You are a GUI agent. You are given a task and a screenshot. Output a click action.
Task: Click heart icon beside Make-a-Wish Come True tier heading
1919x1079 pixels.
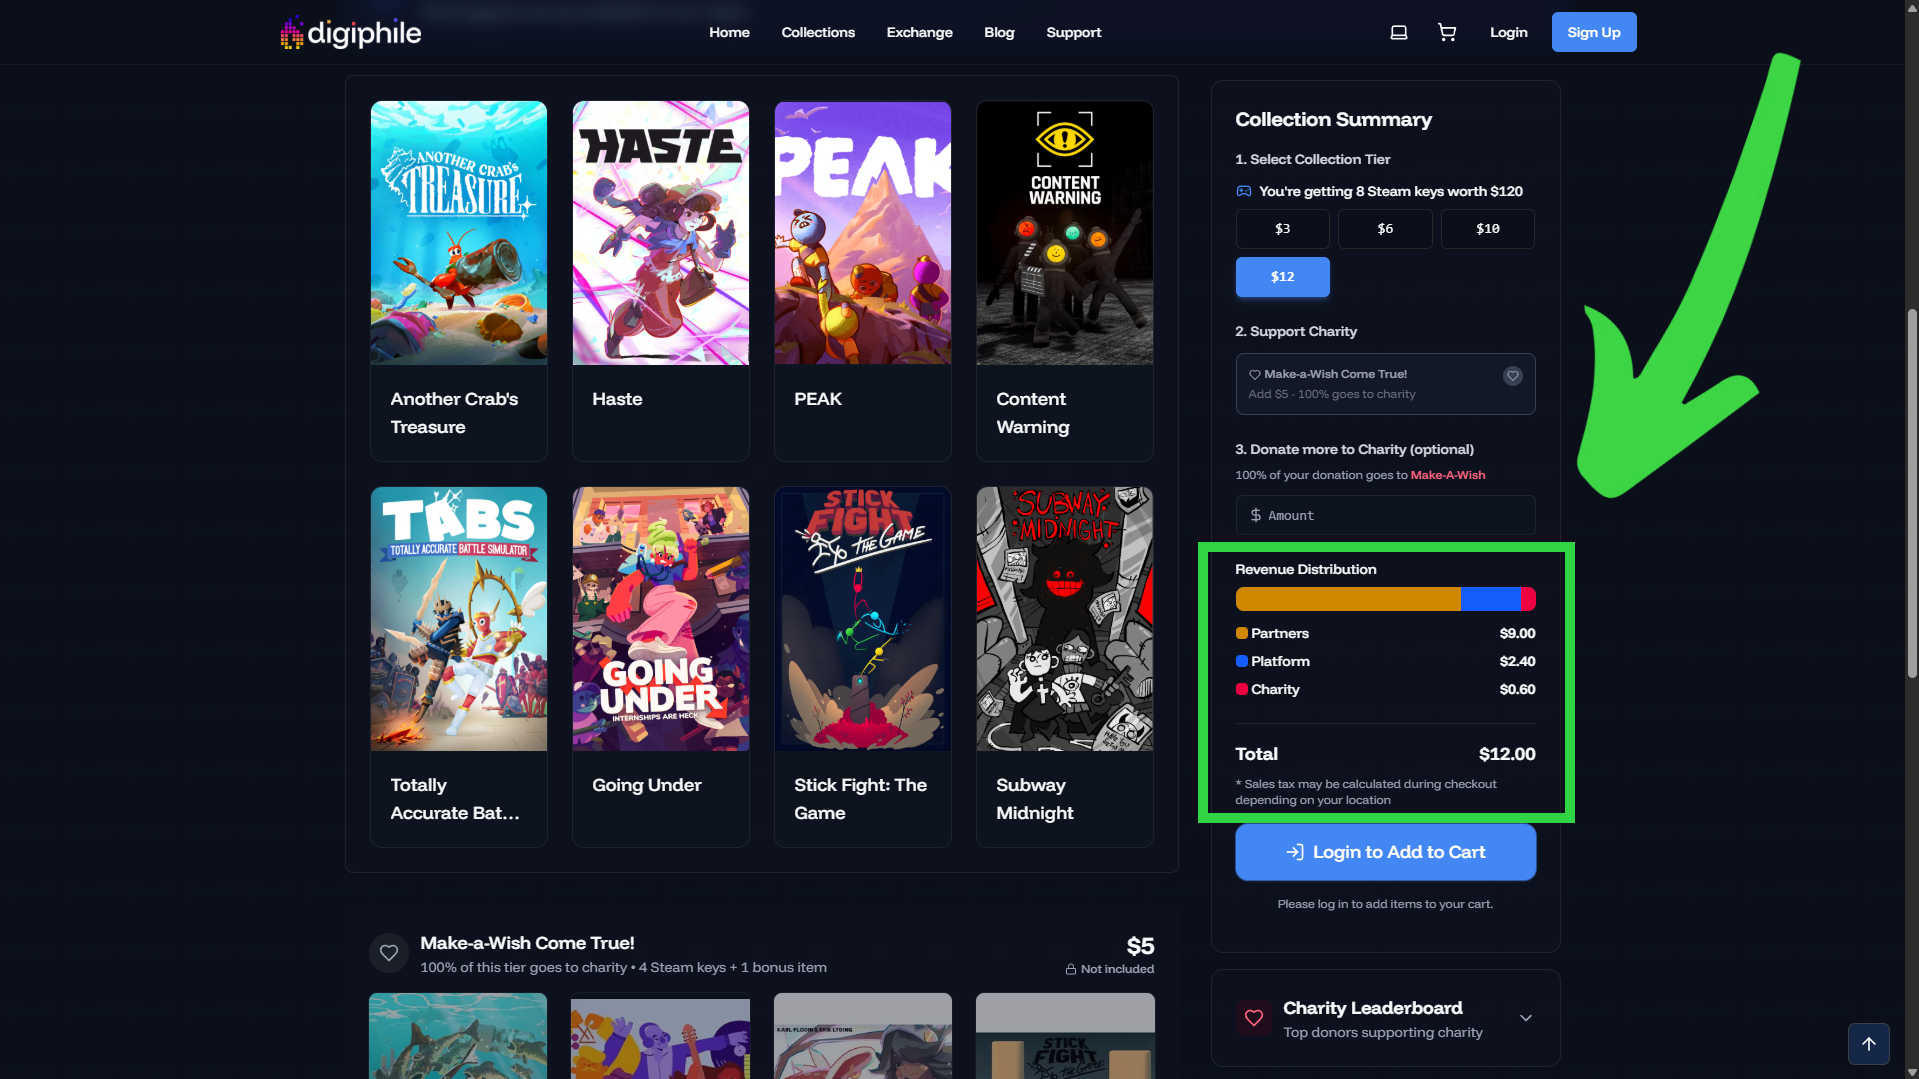click(389, 953)
